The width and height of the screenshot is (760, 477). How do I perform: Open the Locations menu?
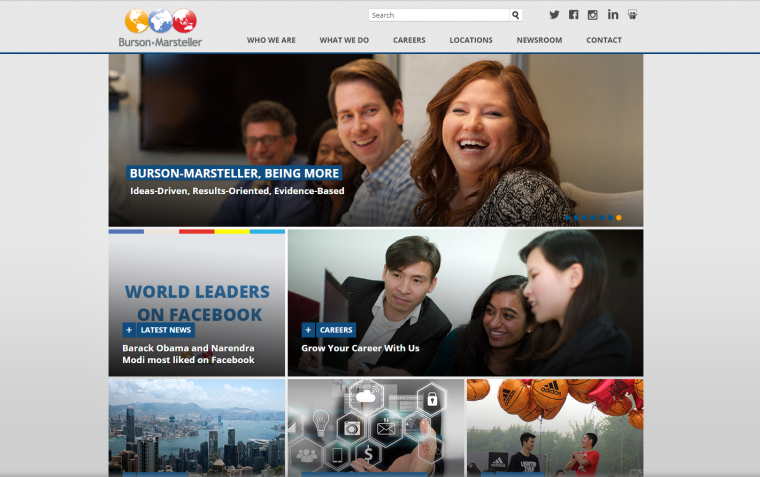pos(471,40)
